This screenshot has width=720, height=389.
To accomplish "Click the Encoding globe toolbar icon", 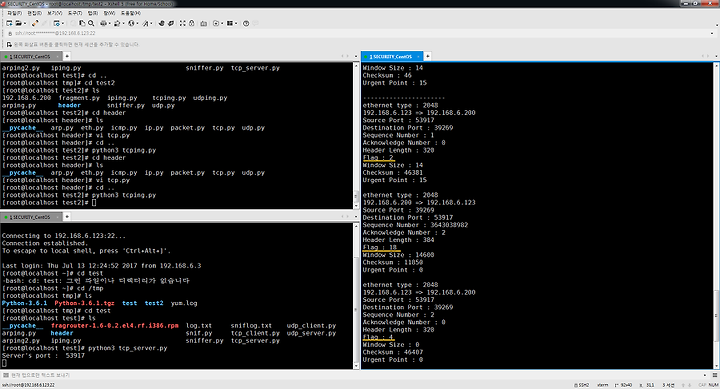I will tap(131, 23).
